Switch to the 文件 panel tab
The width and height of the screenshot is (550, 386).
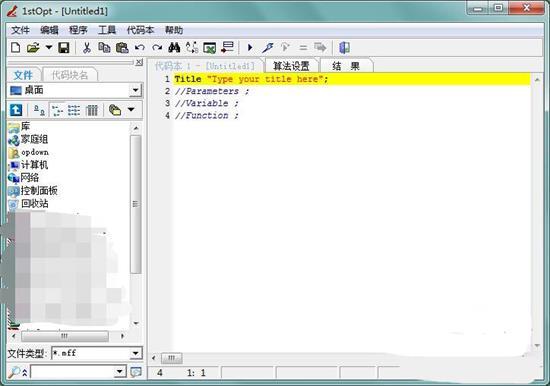[23, 75]
